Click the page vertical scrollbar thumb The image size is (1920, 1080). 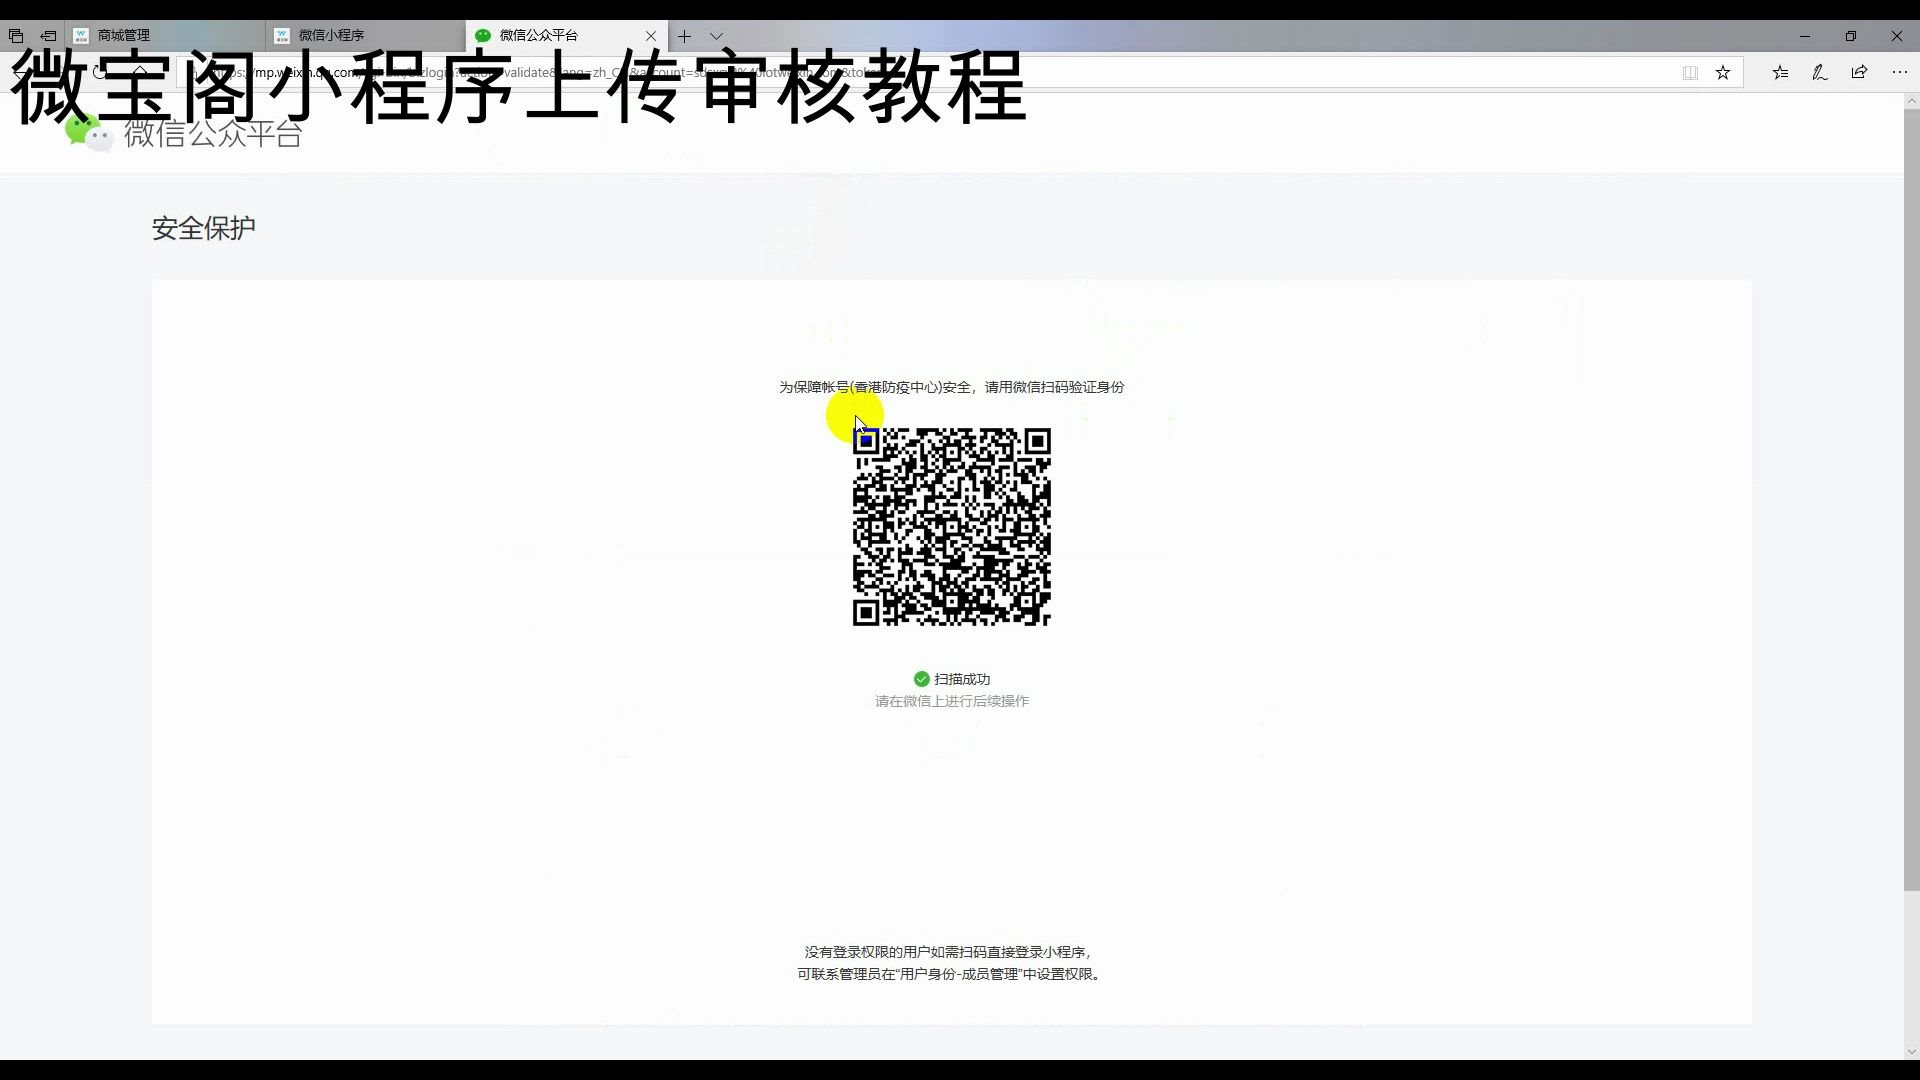point(1911,500)
